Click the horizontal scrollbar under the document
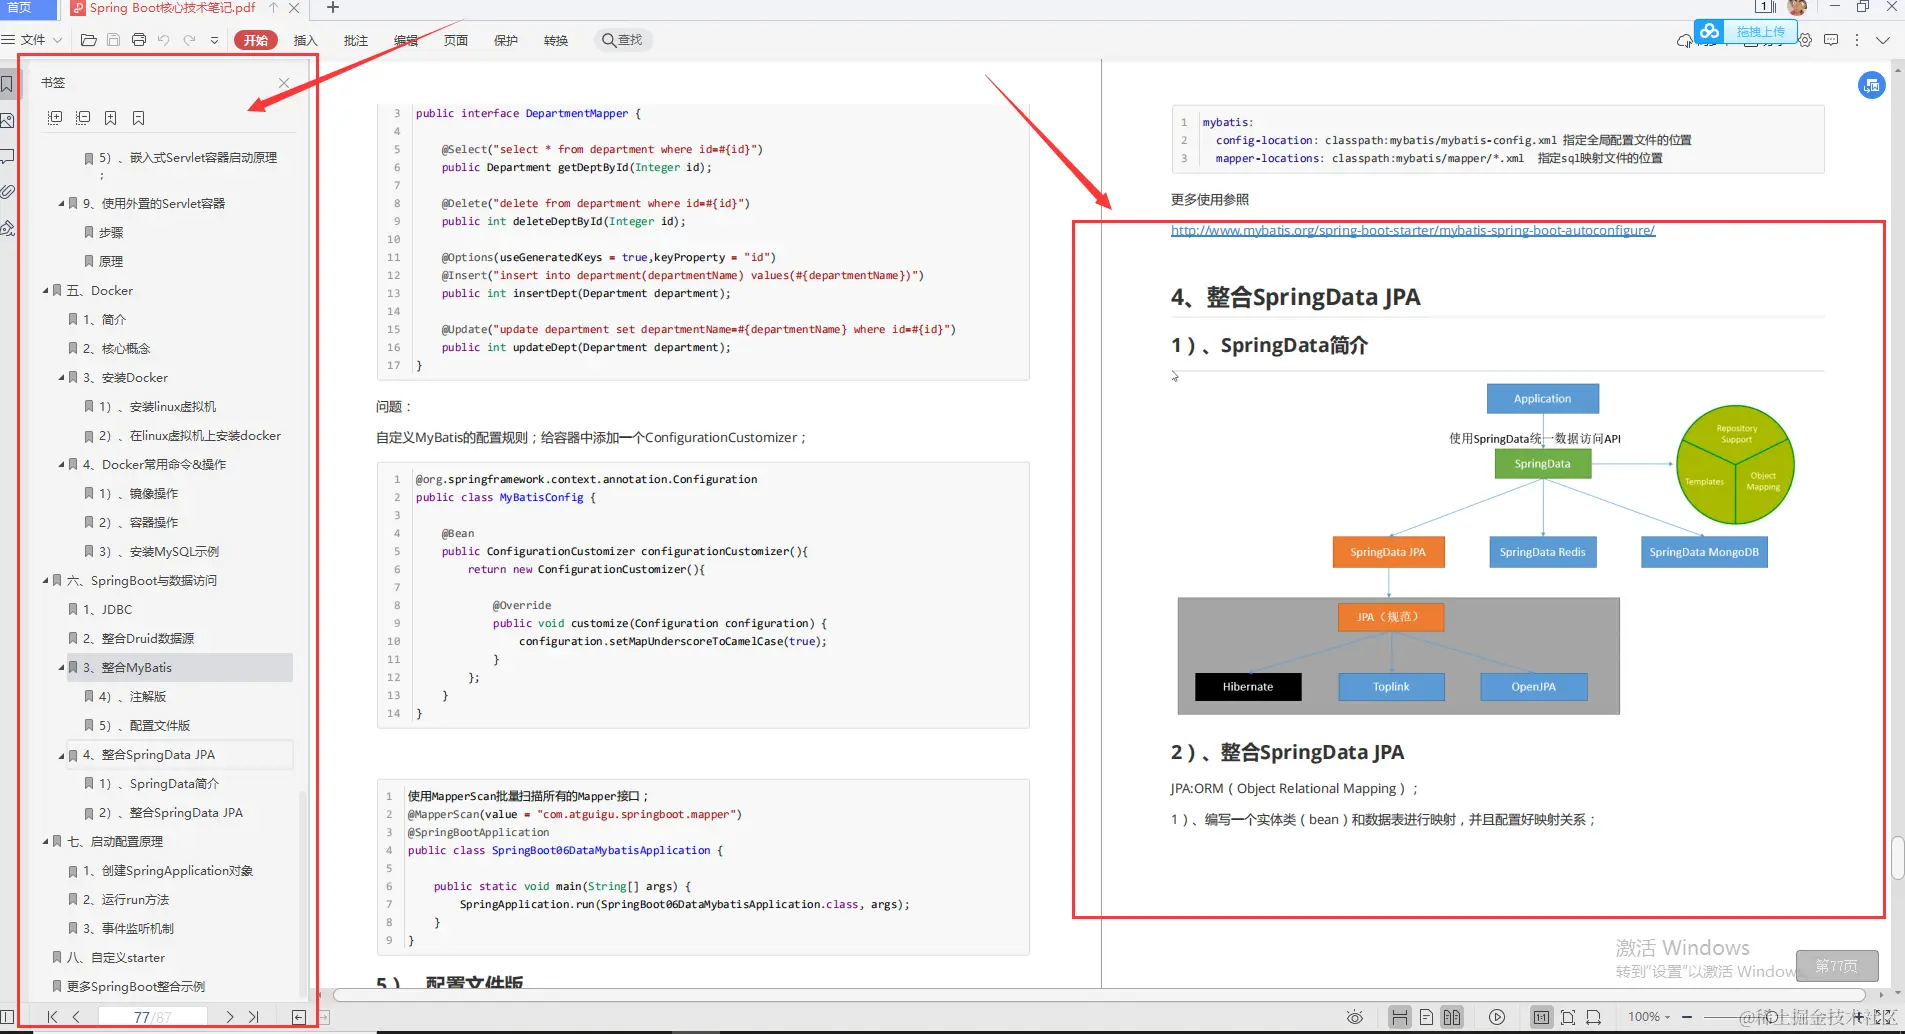This screenshot has height=1034, width=1905. coord(1099,995)
